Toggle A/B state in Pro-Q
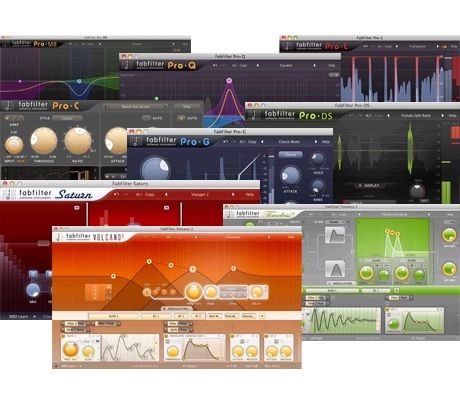This screenshot has height=416, width=460. point(235,66)
